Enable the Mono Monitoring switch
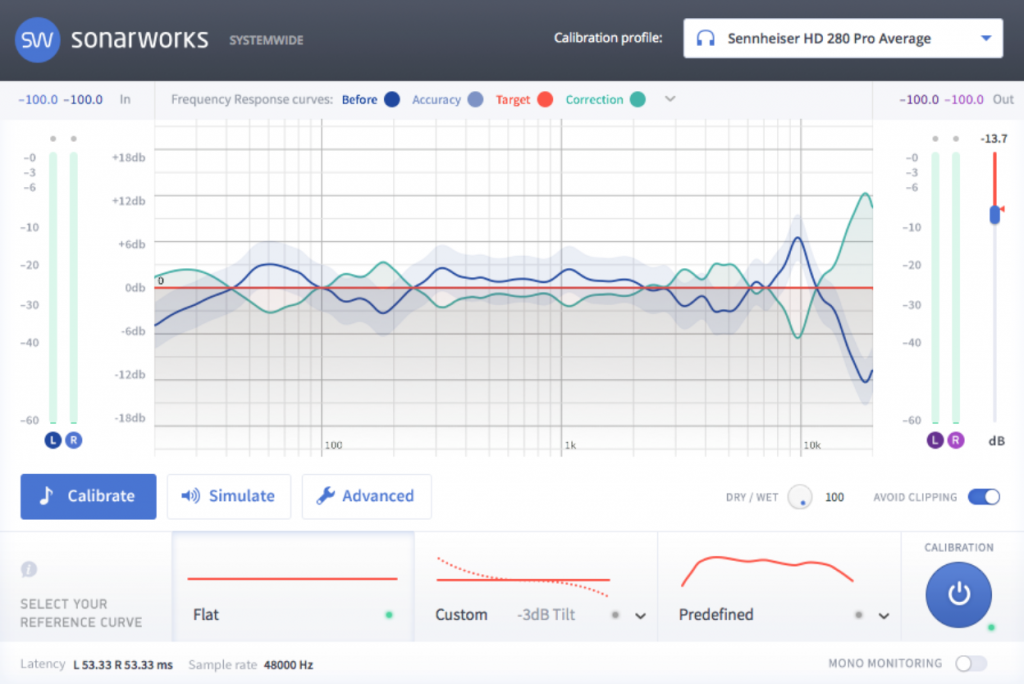Screen dimensions: 1024x684 pos(970,663)
